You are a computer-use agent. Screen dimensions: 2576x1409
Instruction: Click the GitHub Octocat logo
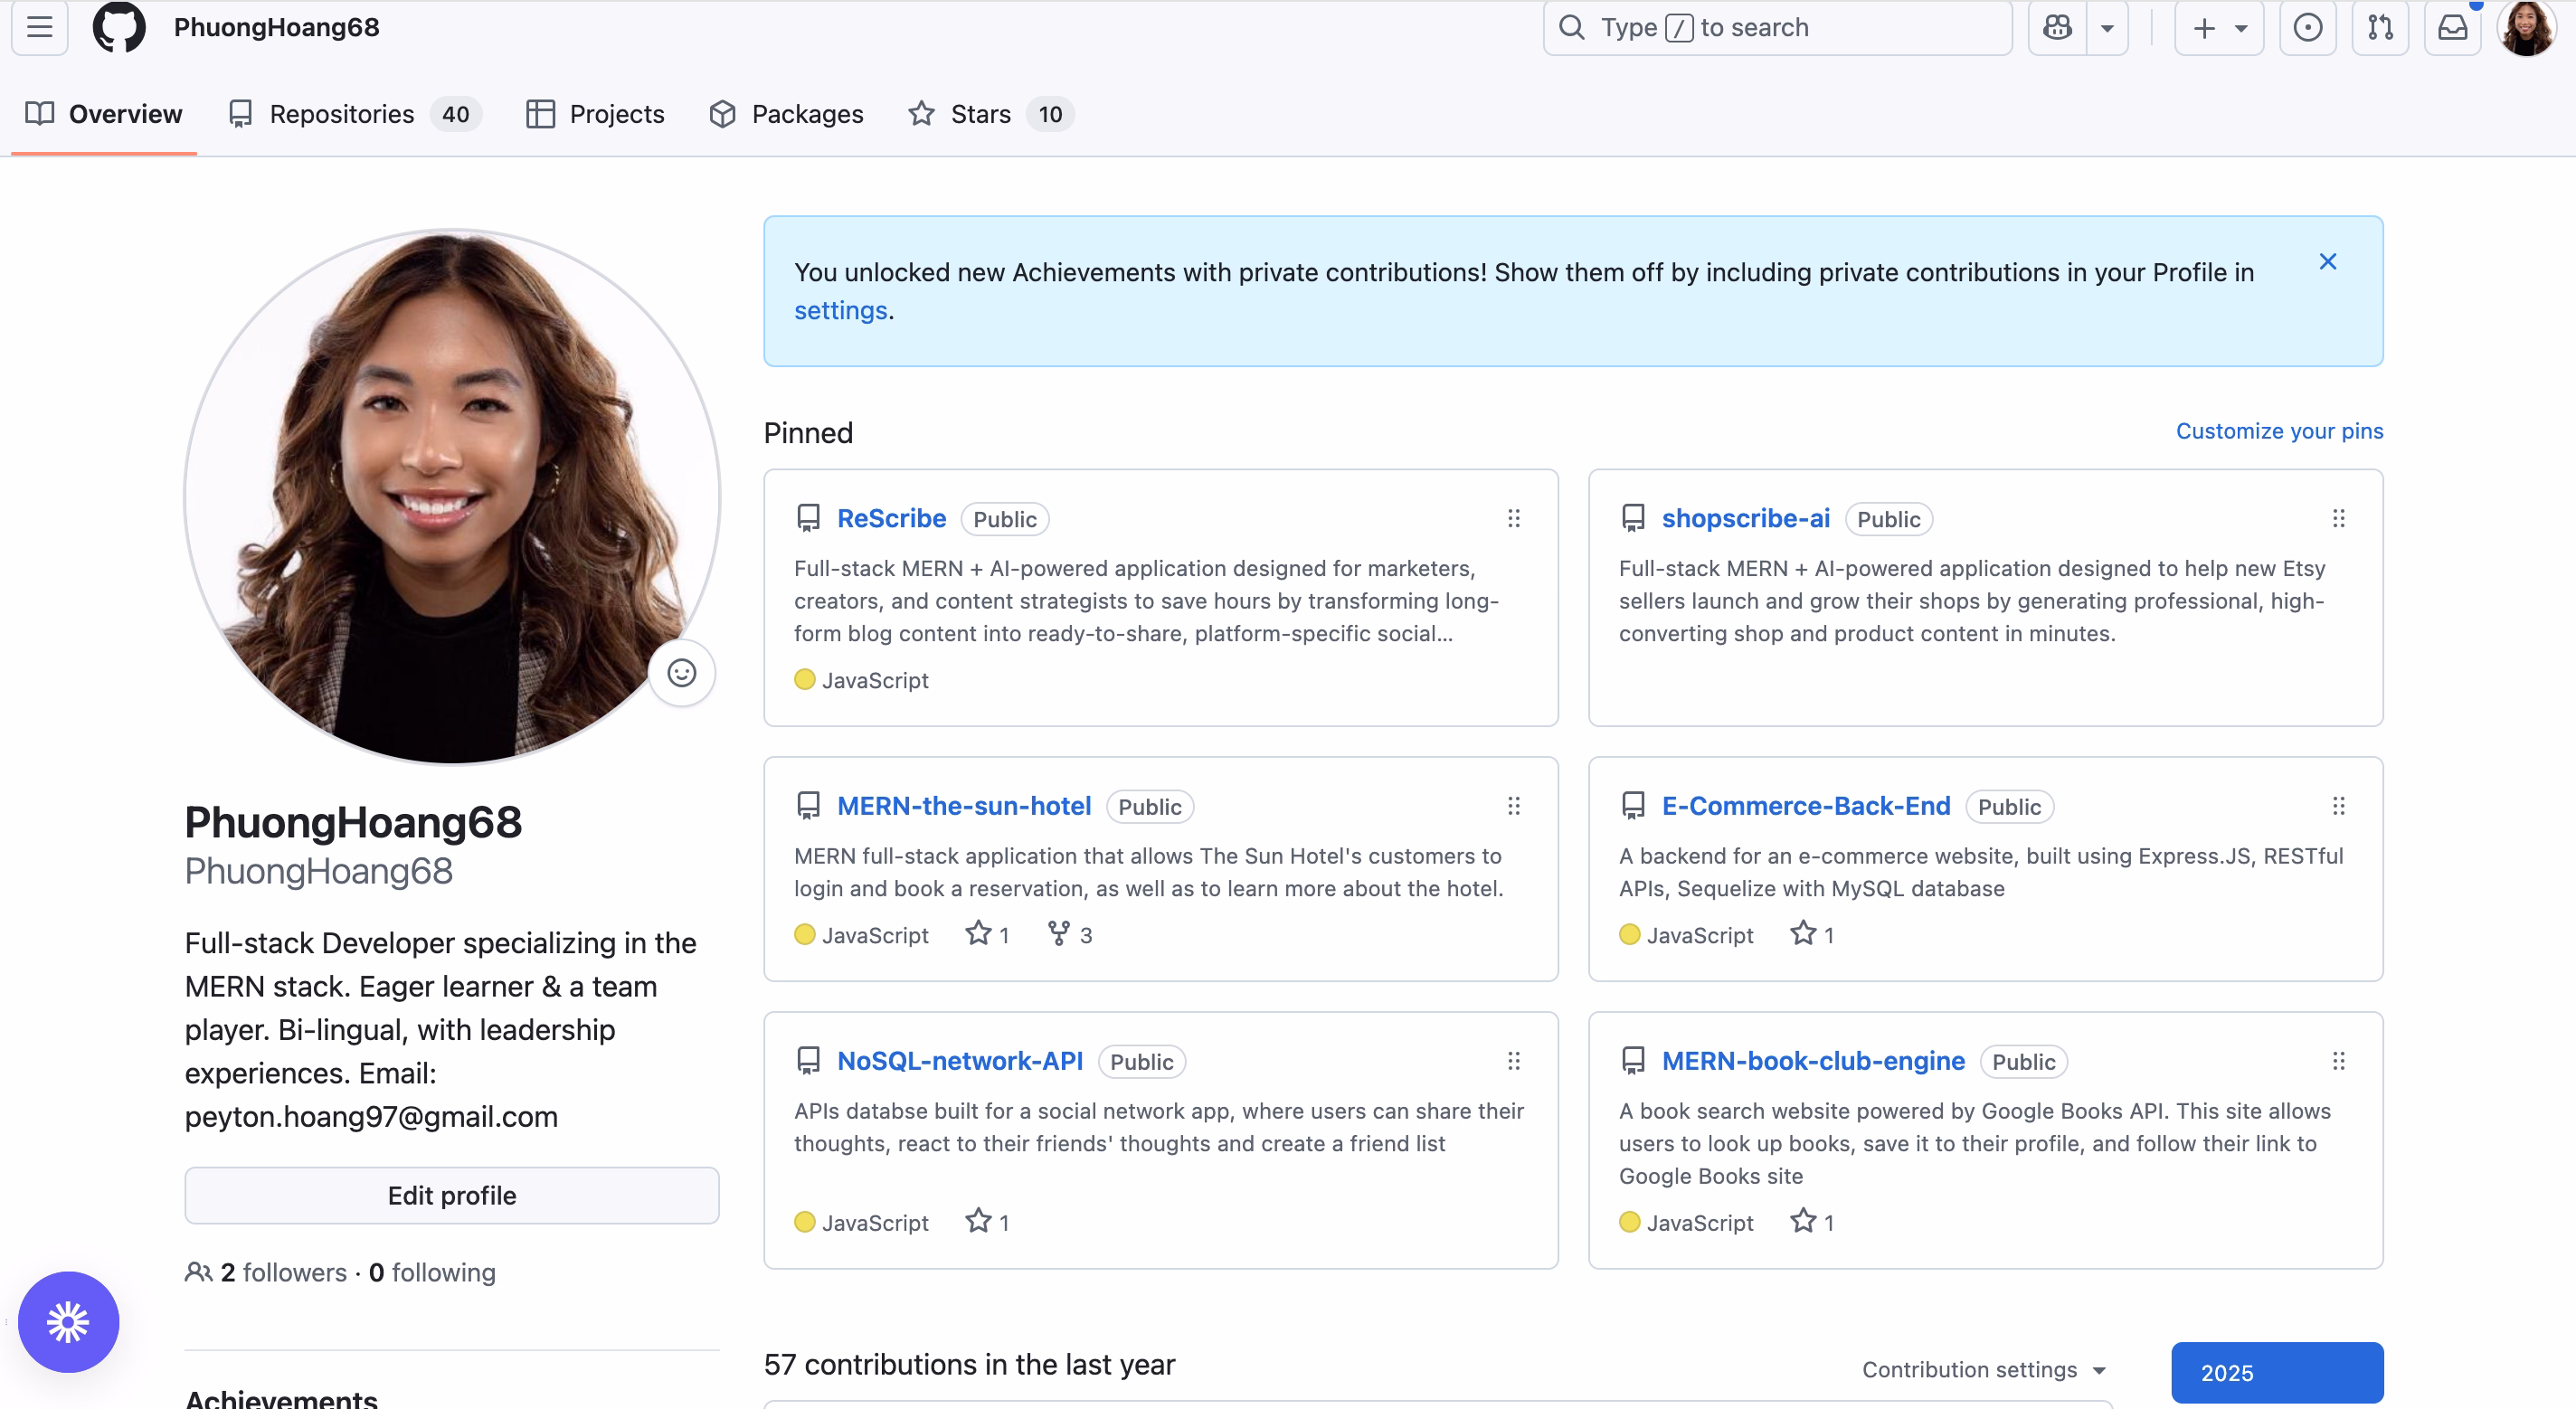[x=119, y=27]
